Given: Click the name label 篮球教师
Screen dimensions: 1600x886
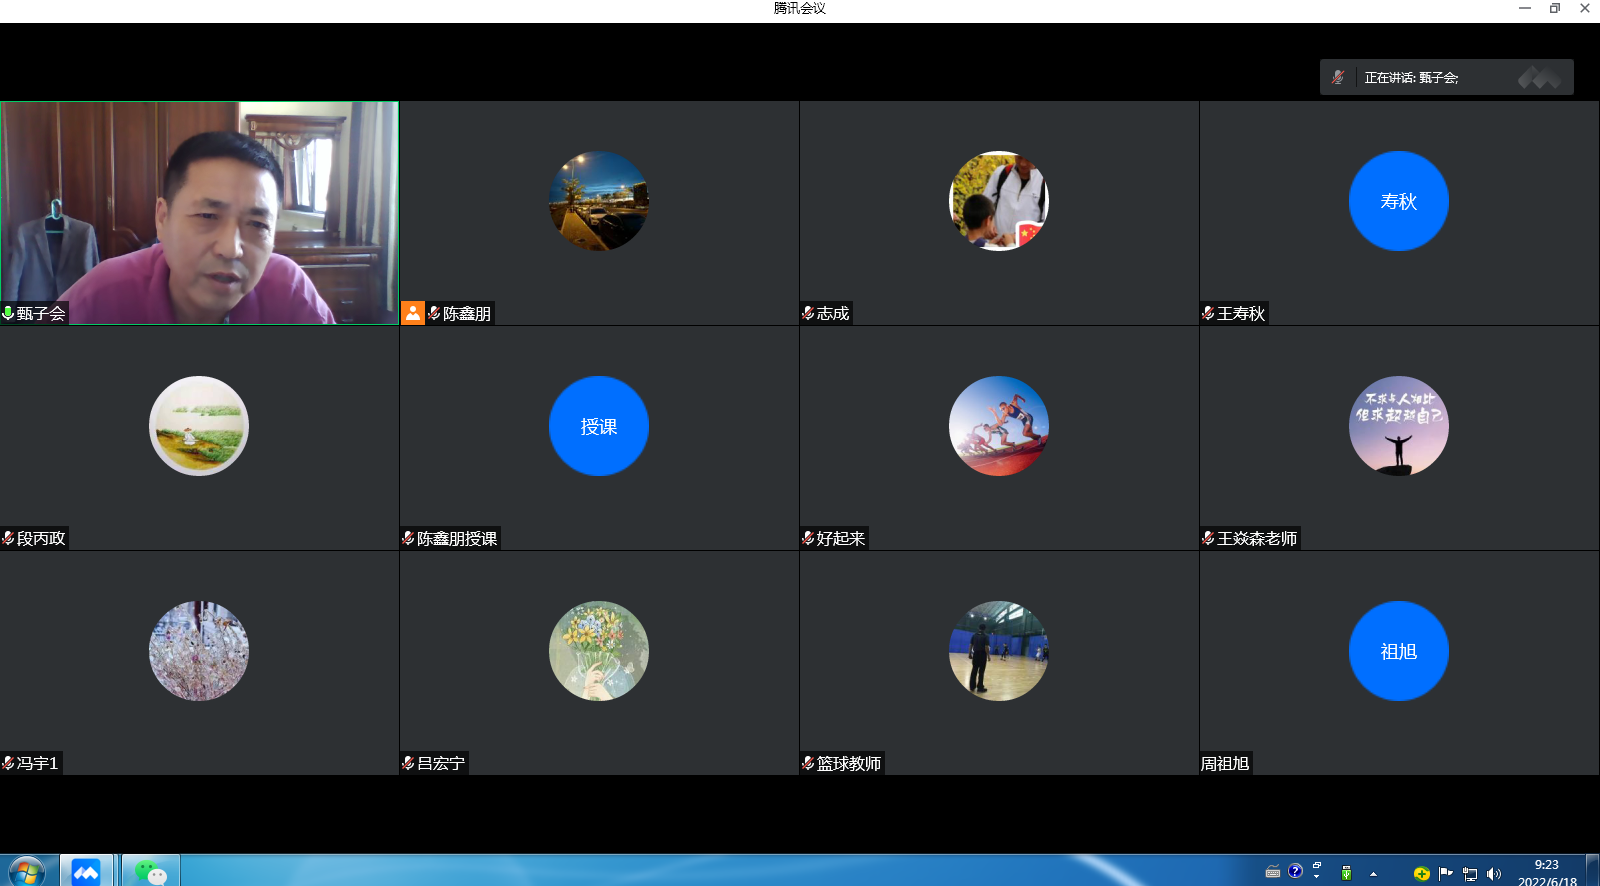Looking at the screenshot, I should click(849, 763).
